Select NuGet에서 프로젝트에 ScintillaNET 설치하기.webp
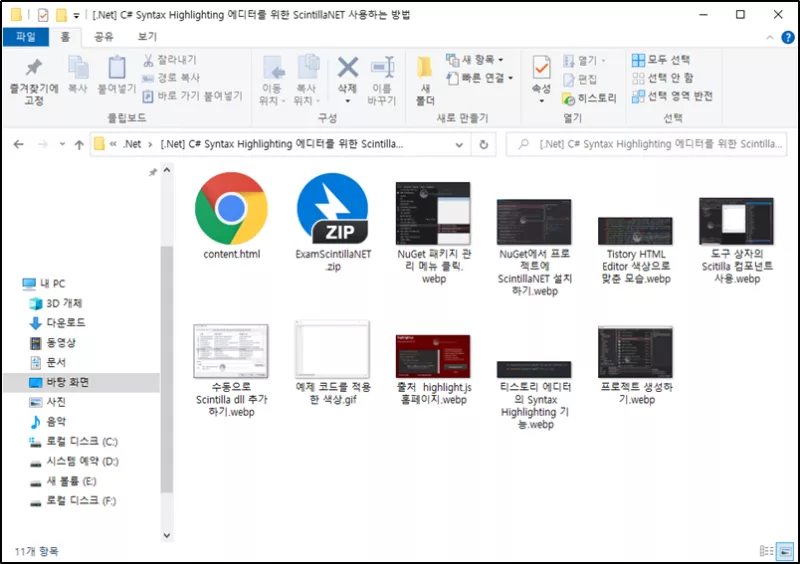Image resolution: width=800 pixels, height=564 pixels. (x=535, y=248)
